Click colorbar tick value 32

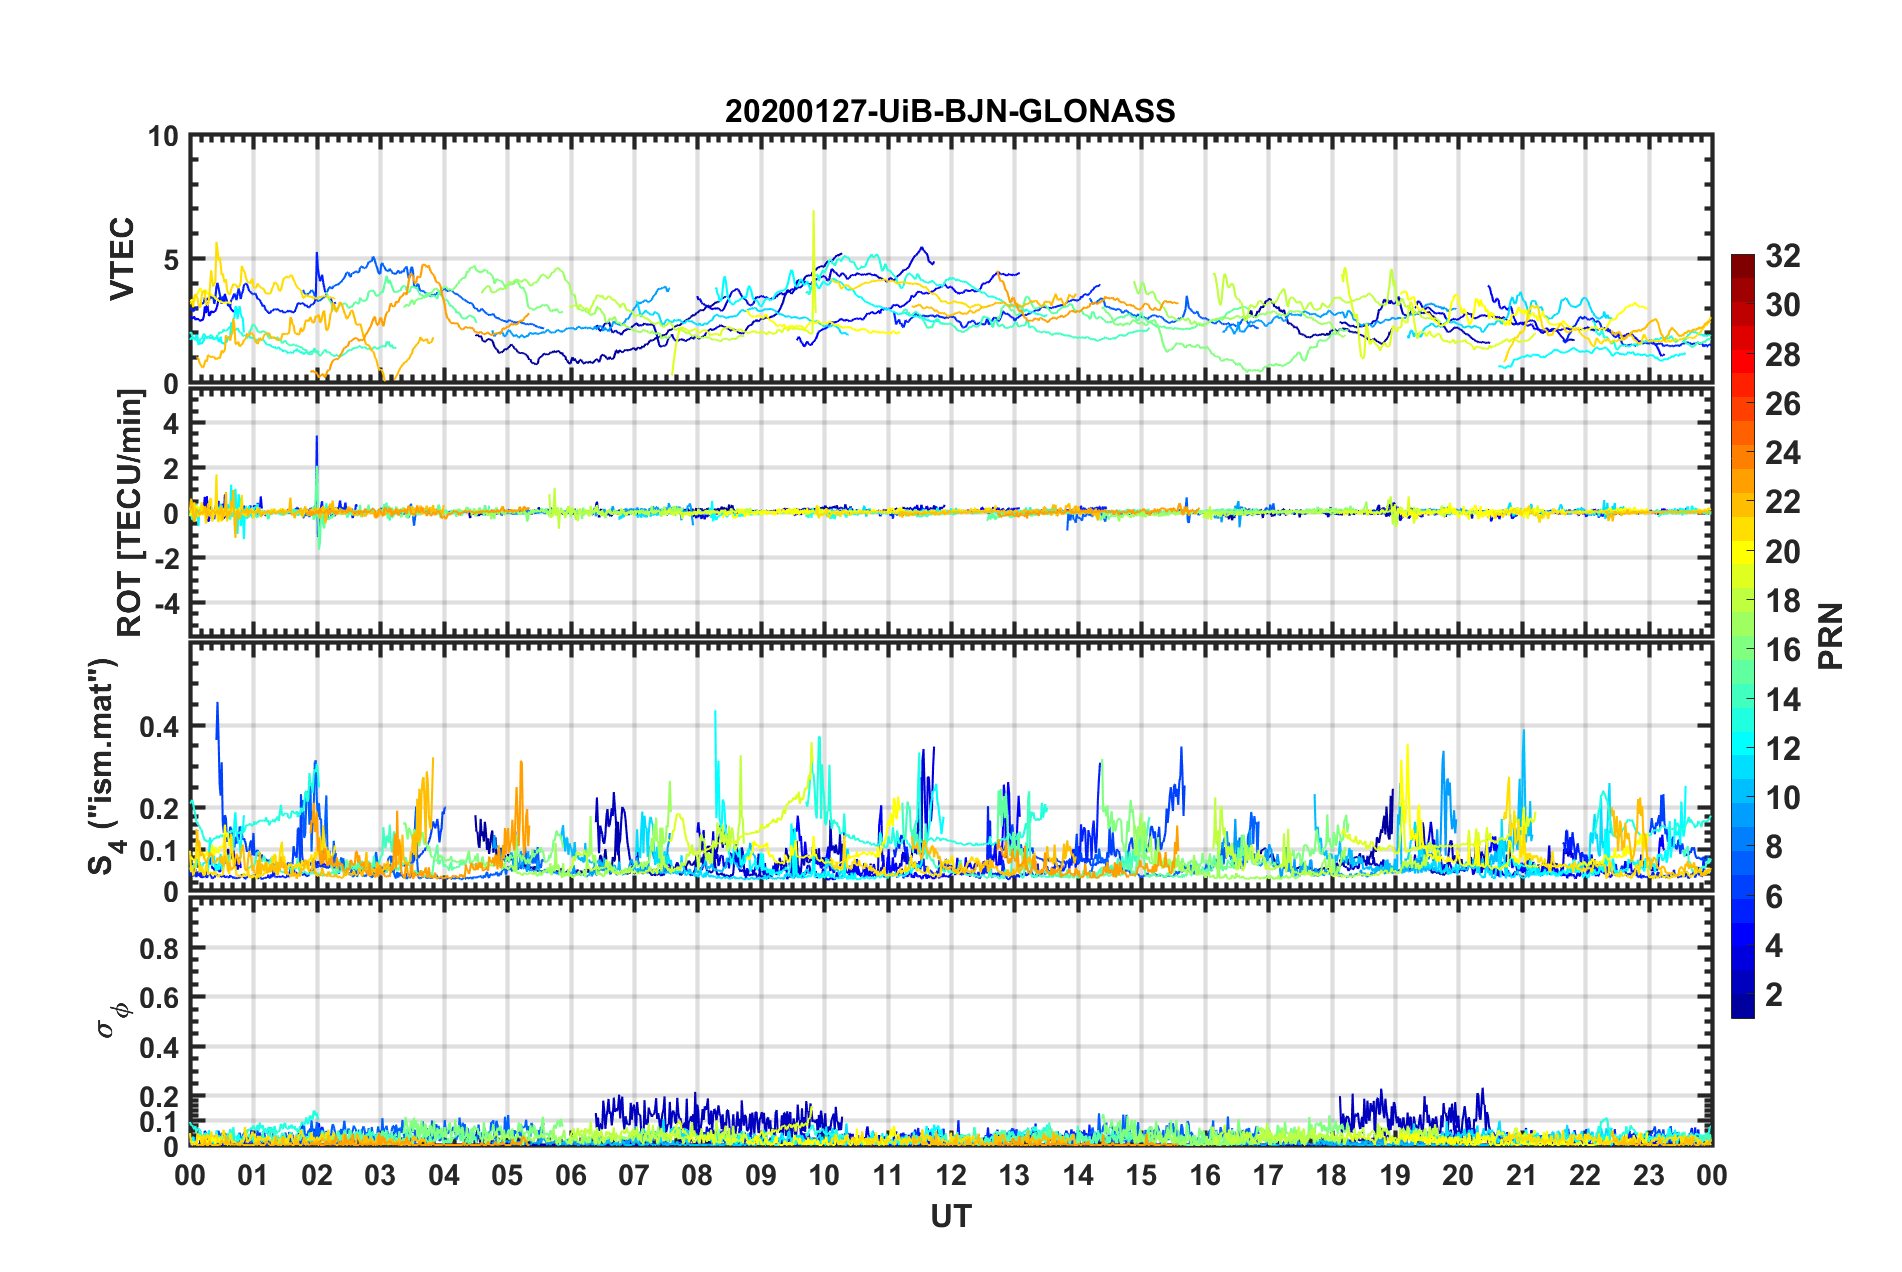tap(1782, 256)
